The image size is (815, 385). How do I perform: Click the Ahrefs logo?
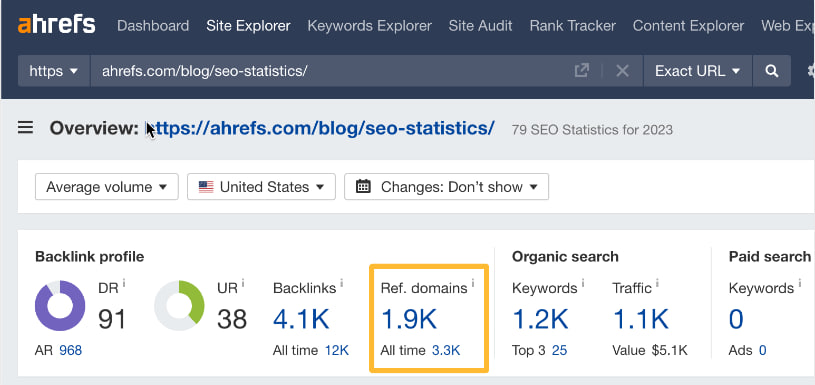[57, 25]
